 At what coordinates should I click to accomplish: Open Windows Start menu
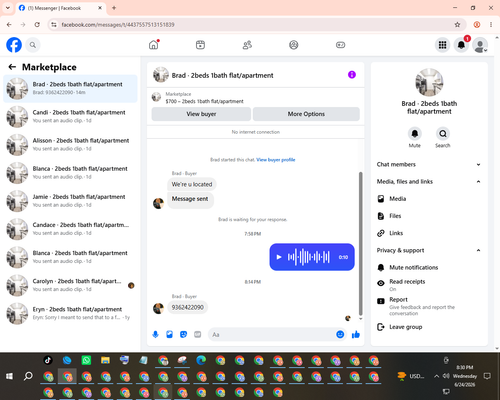[x=9, y=376]
